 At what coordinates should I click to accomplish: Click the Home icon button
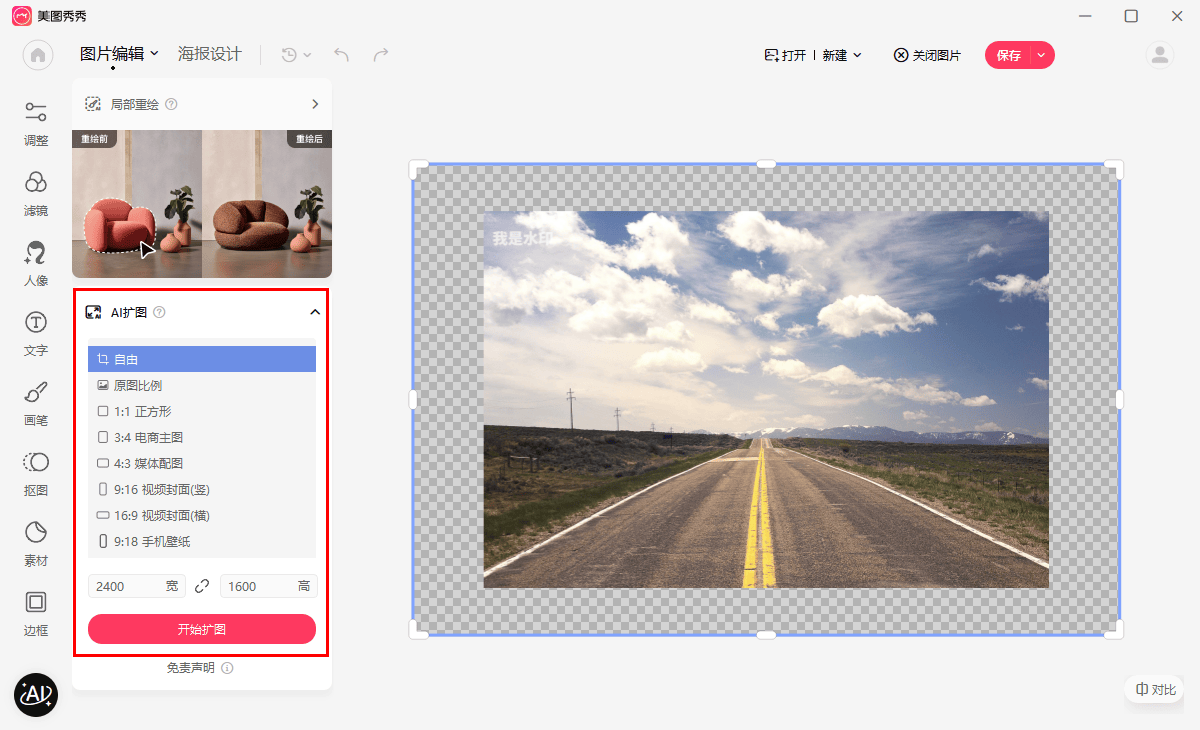coord(38,55)
